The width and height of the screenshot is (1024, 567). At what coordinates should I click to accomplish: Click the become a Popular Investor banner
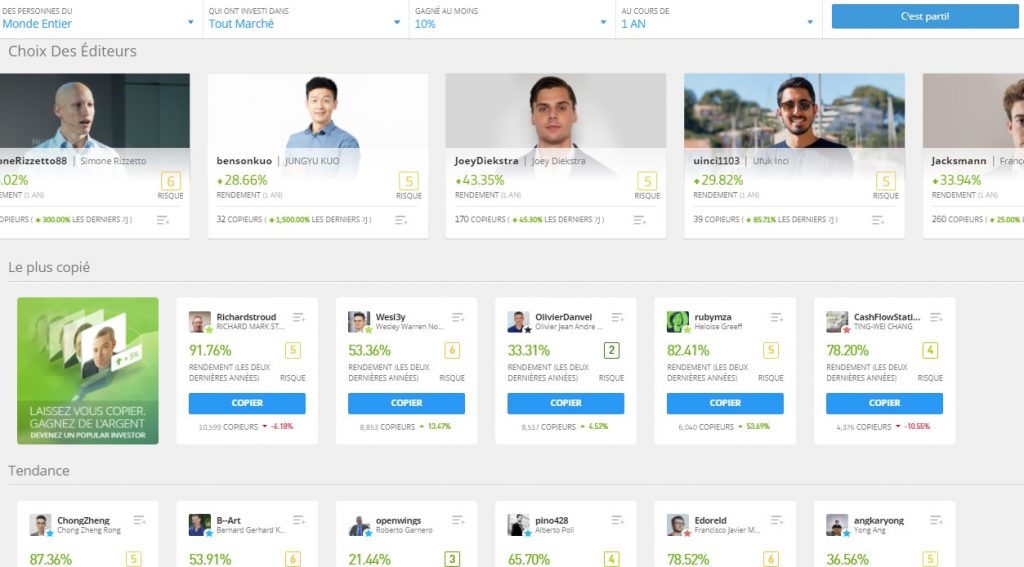88,371
